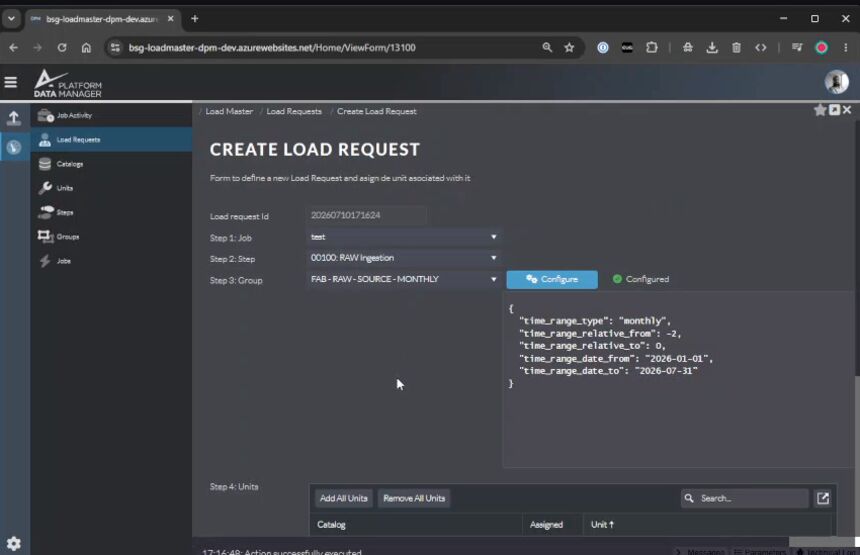Click the Load request Id field
Viewport: 860px width, 555px height.
(x=365, y=216)
